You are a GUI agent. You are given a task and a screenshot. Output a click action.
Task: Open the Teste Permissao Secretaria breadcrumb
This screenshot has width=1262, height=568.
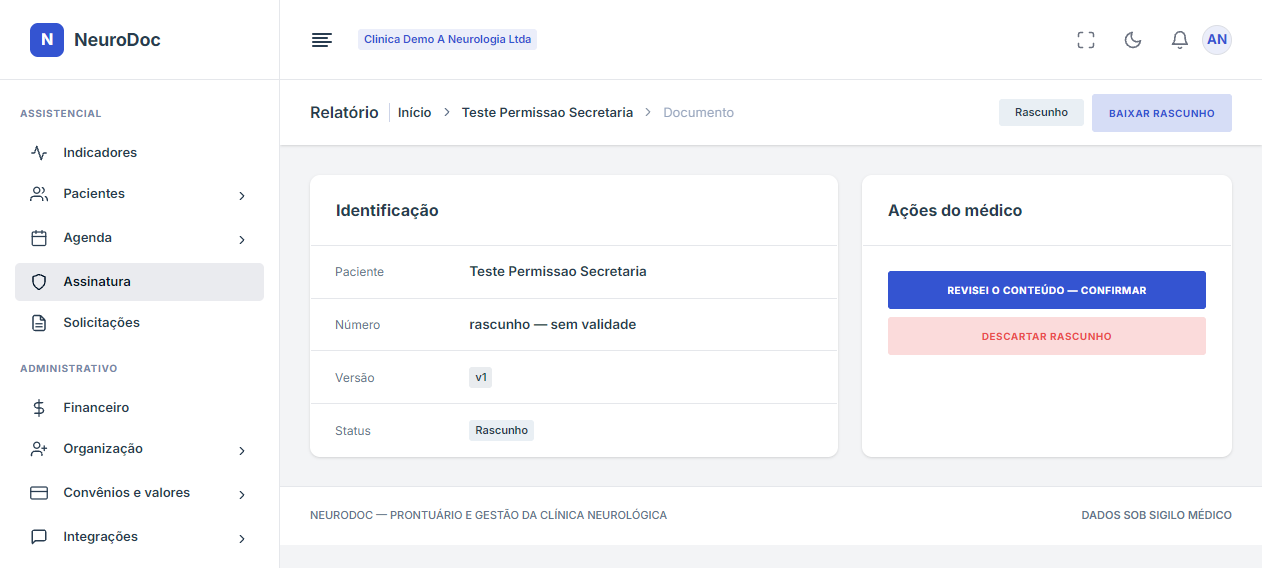547,113
